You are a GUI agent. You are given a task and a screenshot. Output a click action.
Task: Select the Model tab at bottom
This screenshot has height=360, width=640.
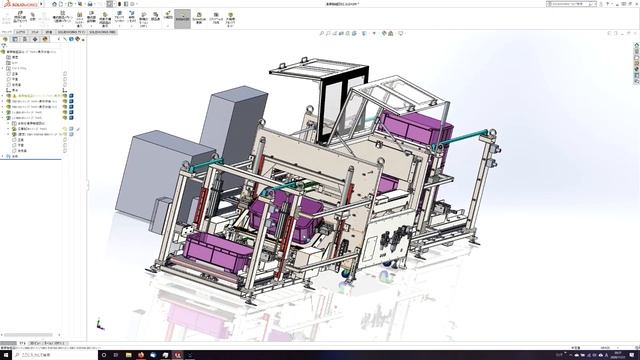(22, 343)
